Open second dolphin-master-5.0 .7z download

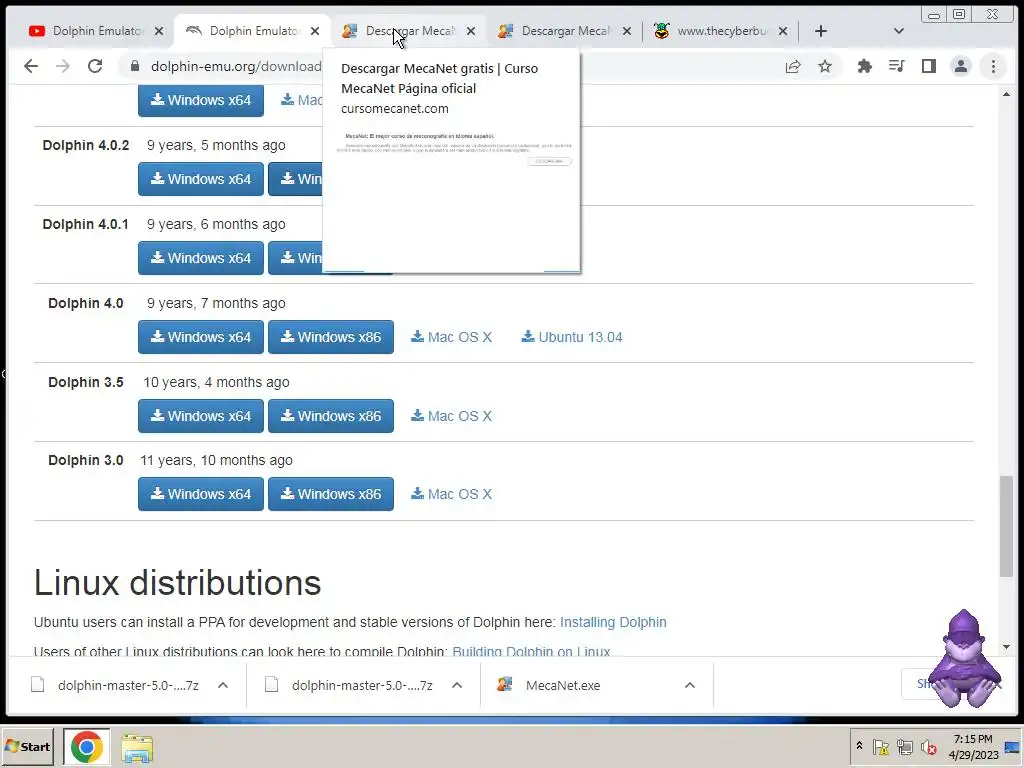(351, 685)
